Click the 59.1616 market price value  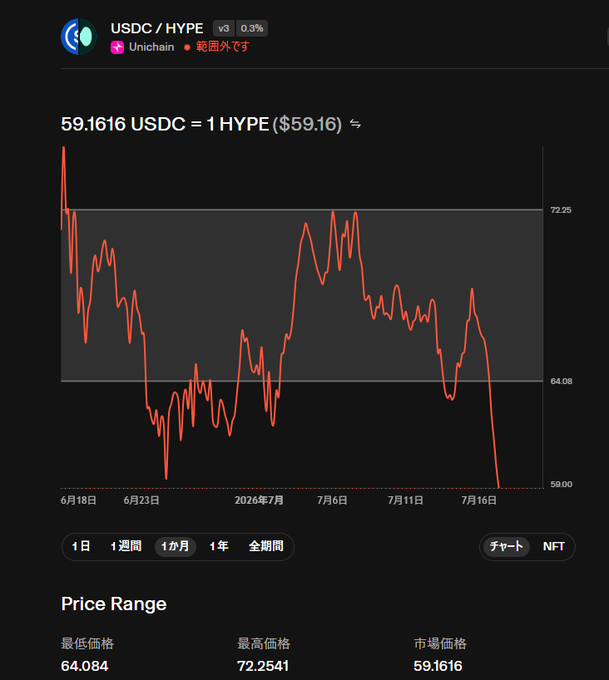point(438,666)
